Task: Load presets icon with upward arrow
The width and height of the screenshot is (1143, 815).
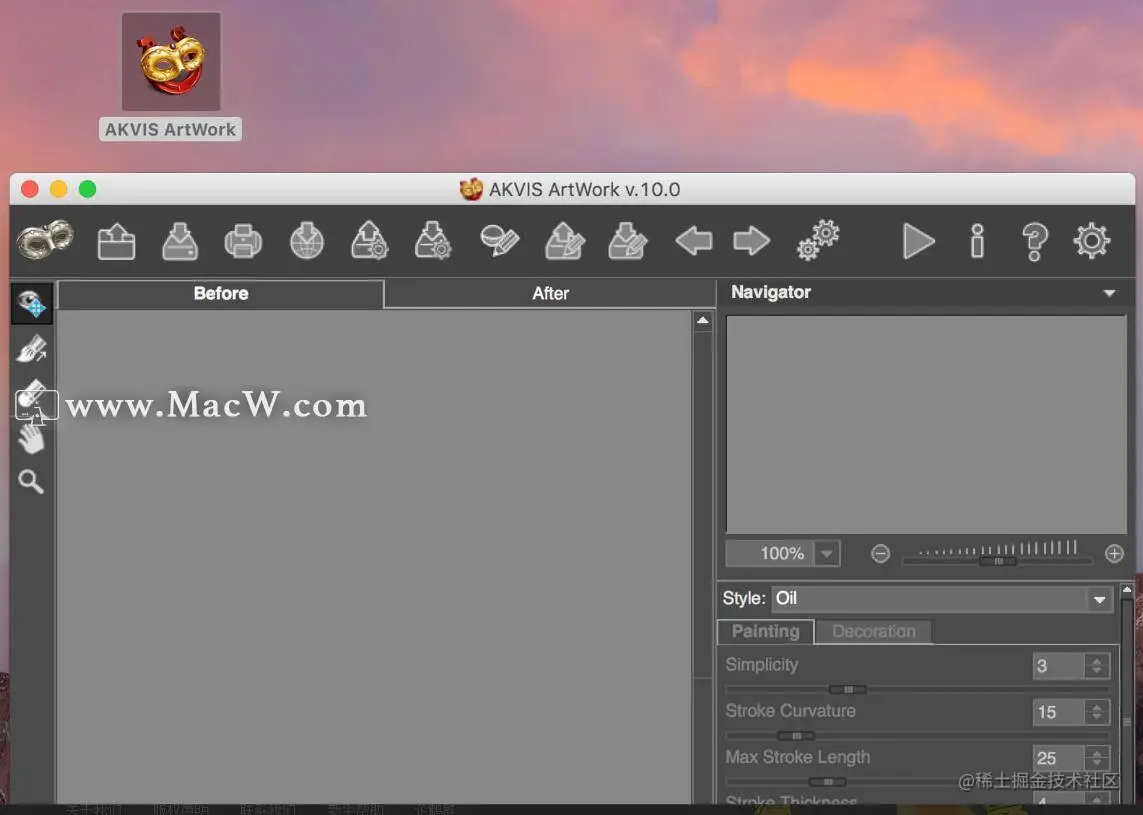Action: [x=370, y=241]
